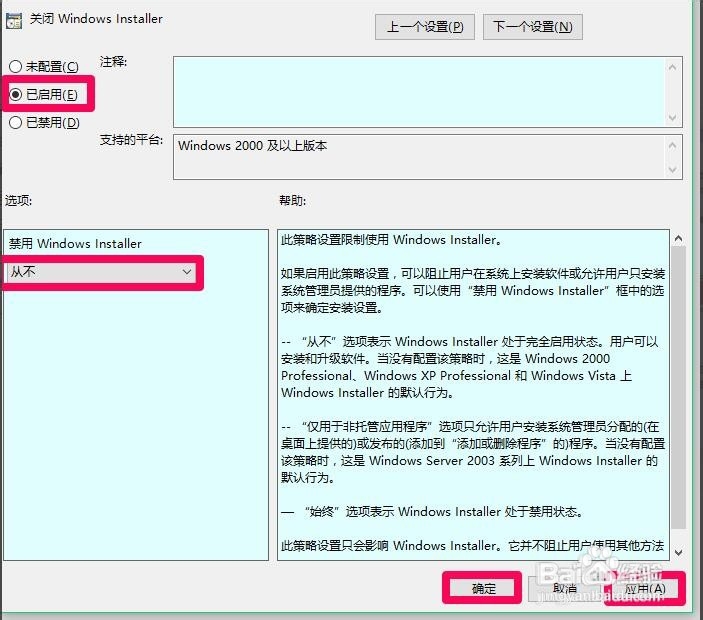Confirm with the 确定 button
This screenshot has width=703, height=620.
(x=482, y=588)
